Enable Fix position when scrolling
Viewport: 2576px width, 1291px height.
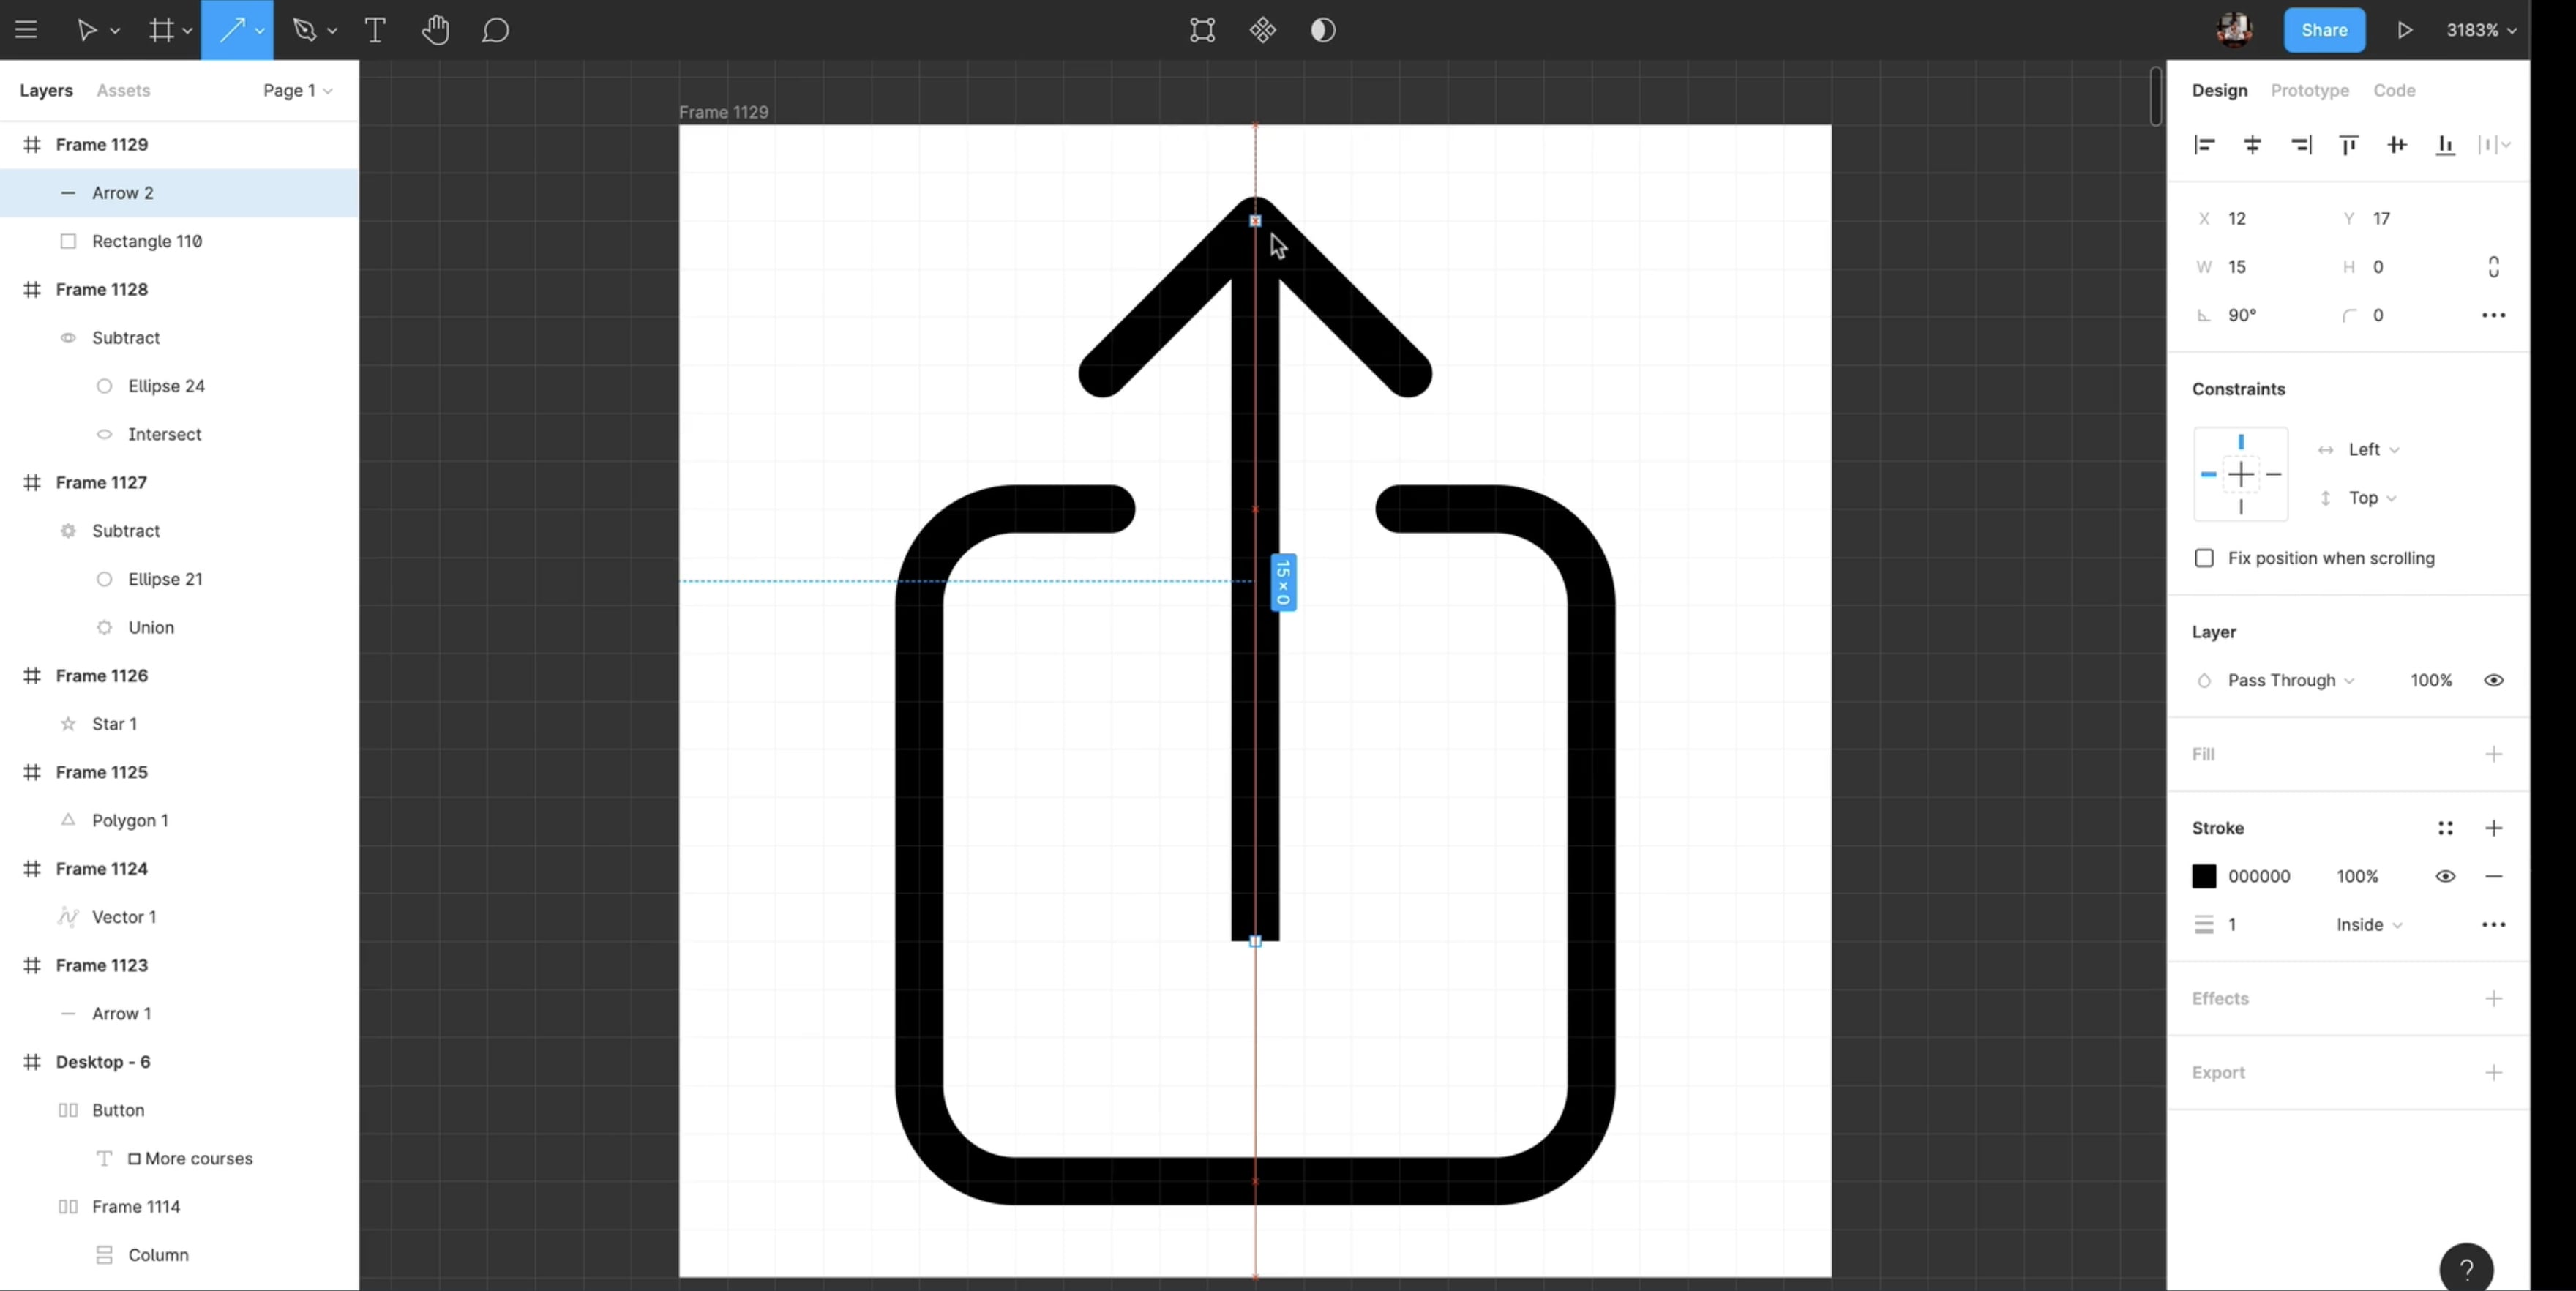[x=2204, y=558]
